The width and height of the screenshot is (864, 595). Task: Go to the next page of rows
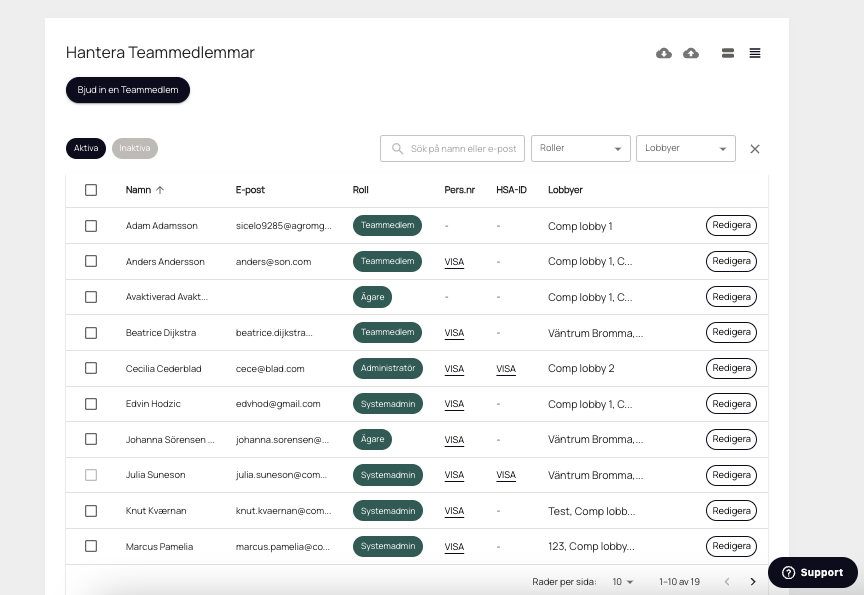click(753, 582)
